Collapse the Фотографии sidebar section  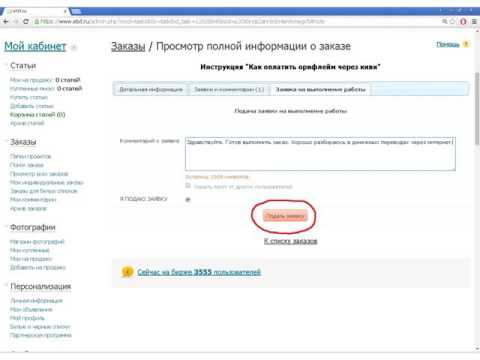6,226
